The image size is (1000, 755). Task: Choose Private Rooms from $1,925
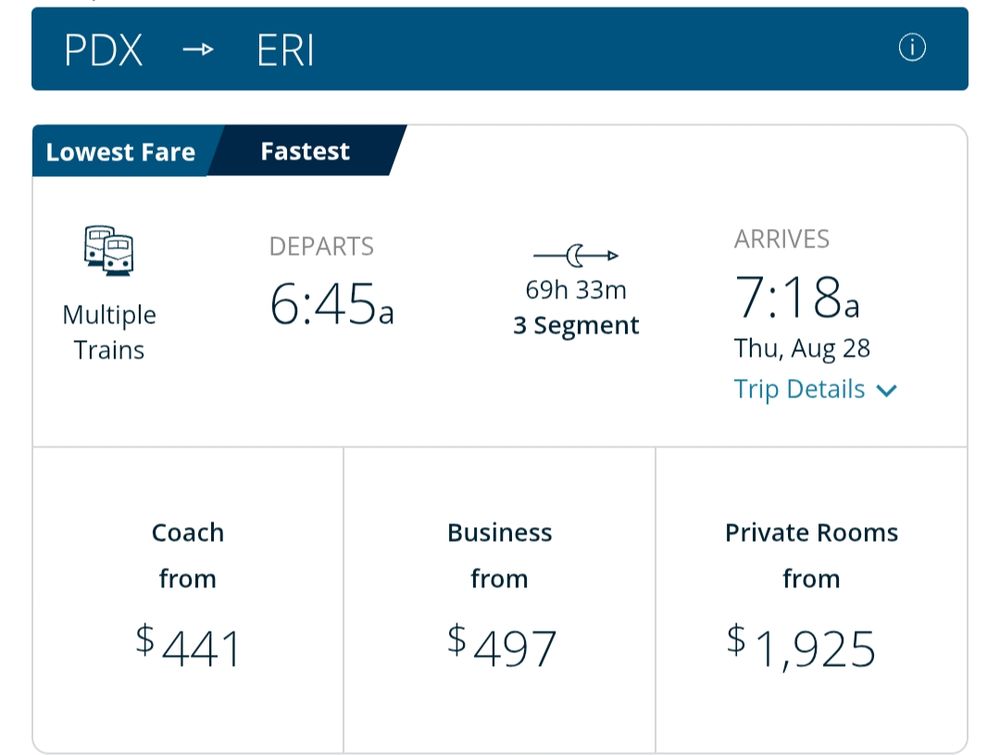coord(811,599)
